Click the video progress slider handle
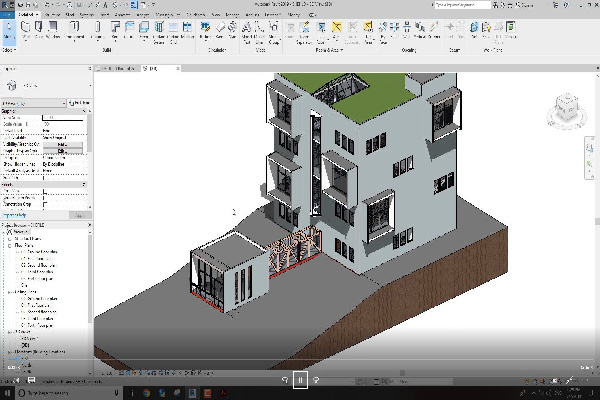 (x=19, y=359)
